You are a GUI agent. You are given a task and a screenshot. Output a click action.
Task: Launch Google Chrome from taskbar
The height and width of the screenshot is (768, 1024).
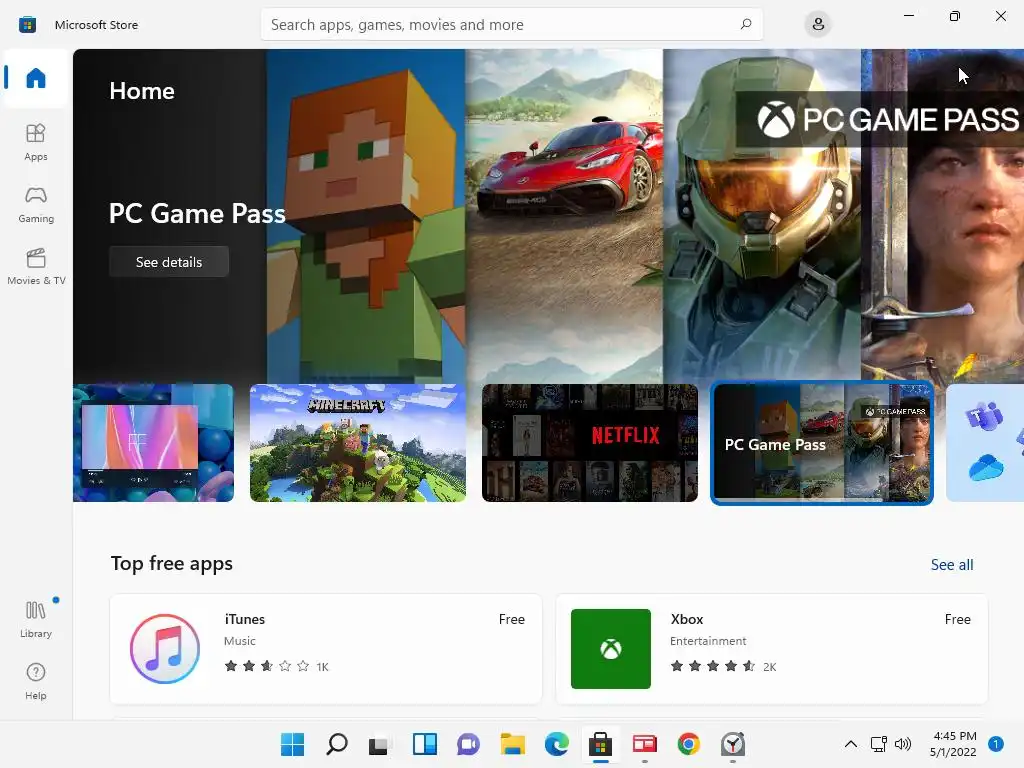(688, 744)
